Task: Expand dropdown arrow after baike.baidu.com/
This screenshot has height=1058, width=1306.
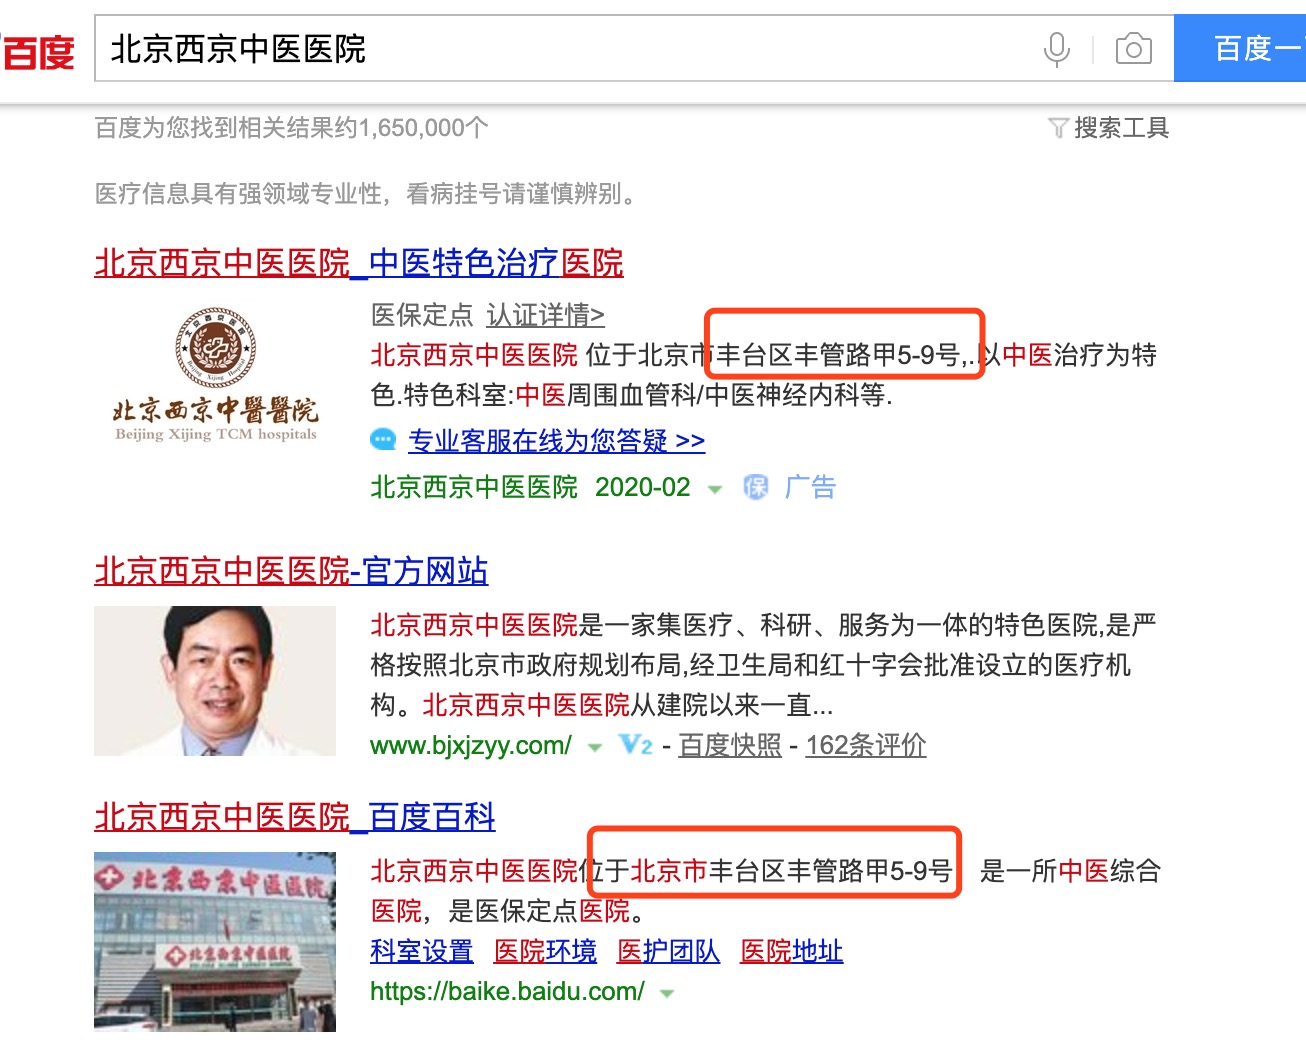Action: 667,994
